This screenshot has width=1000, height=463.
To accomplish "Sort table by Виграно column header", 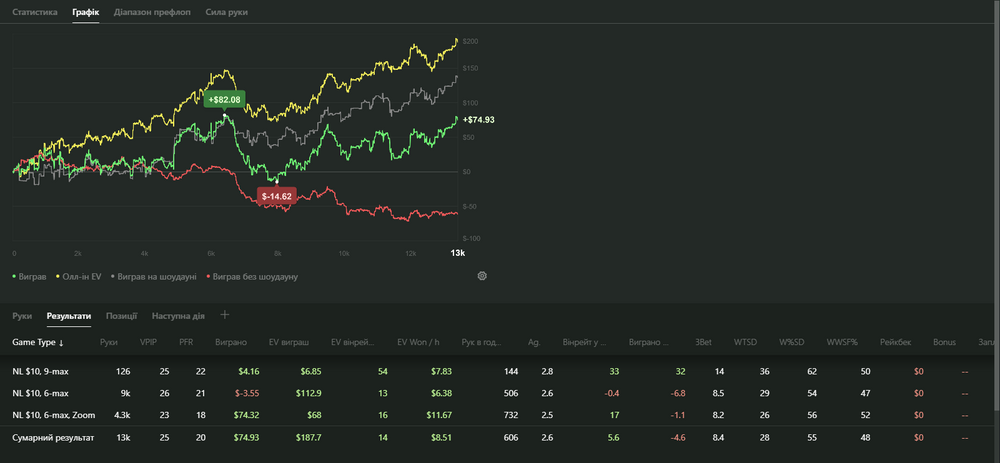I will click(x=232, y=343).
